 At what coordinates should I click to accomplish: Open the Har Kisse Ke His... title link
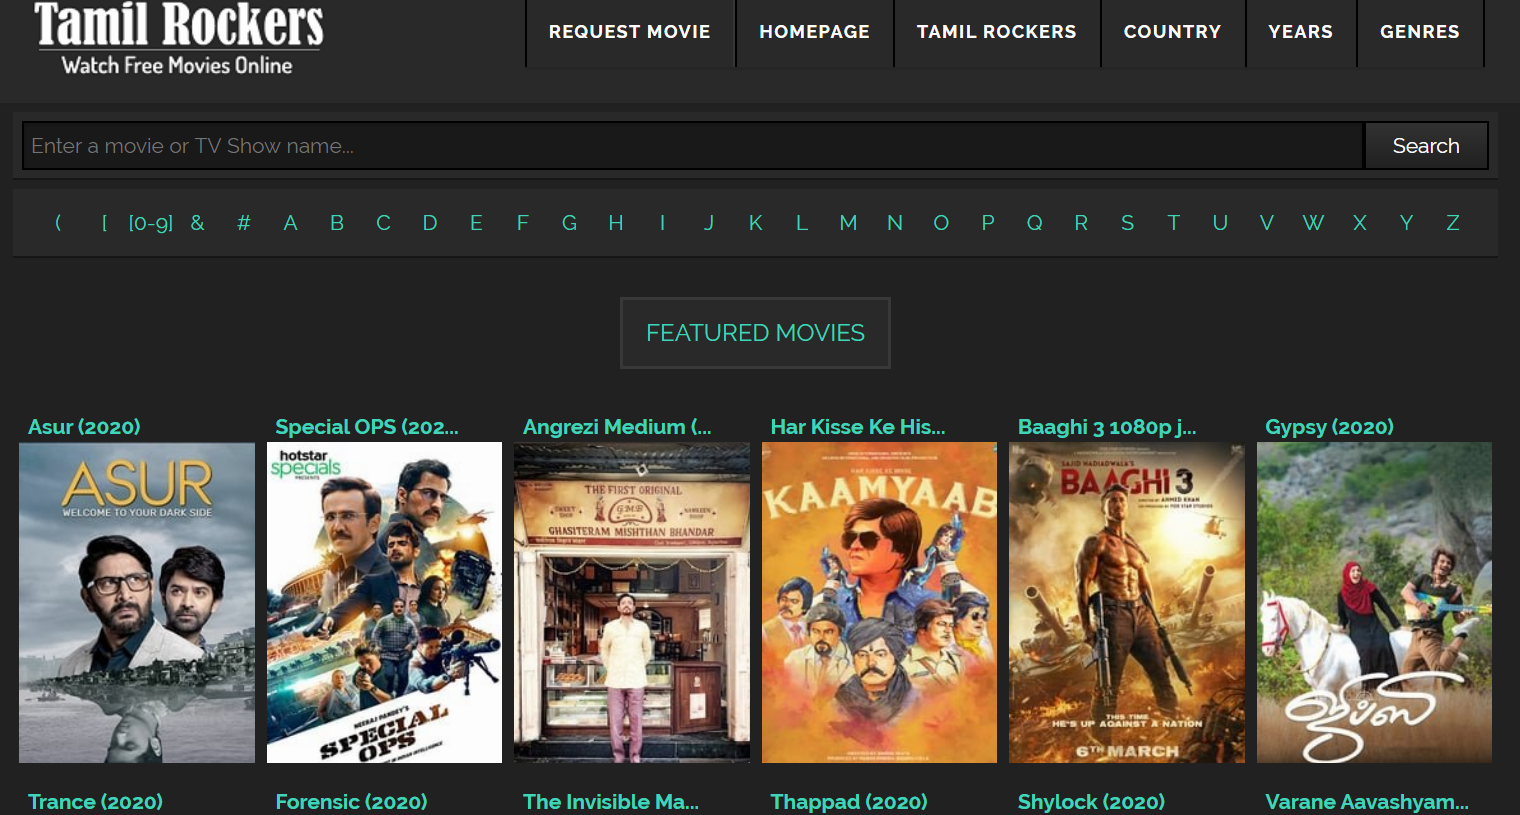[858, 427]
